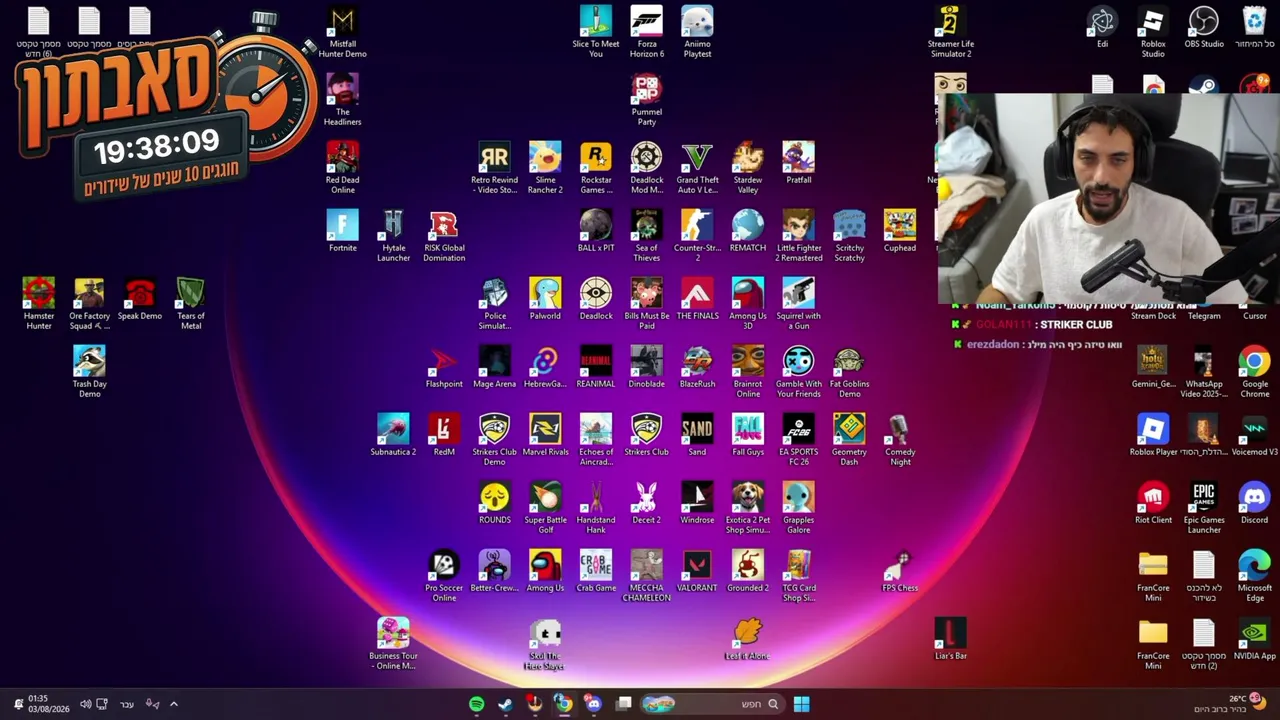
Task: Open the Windows Start menu
Action: [801, 704]
